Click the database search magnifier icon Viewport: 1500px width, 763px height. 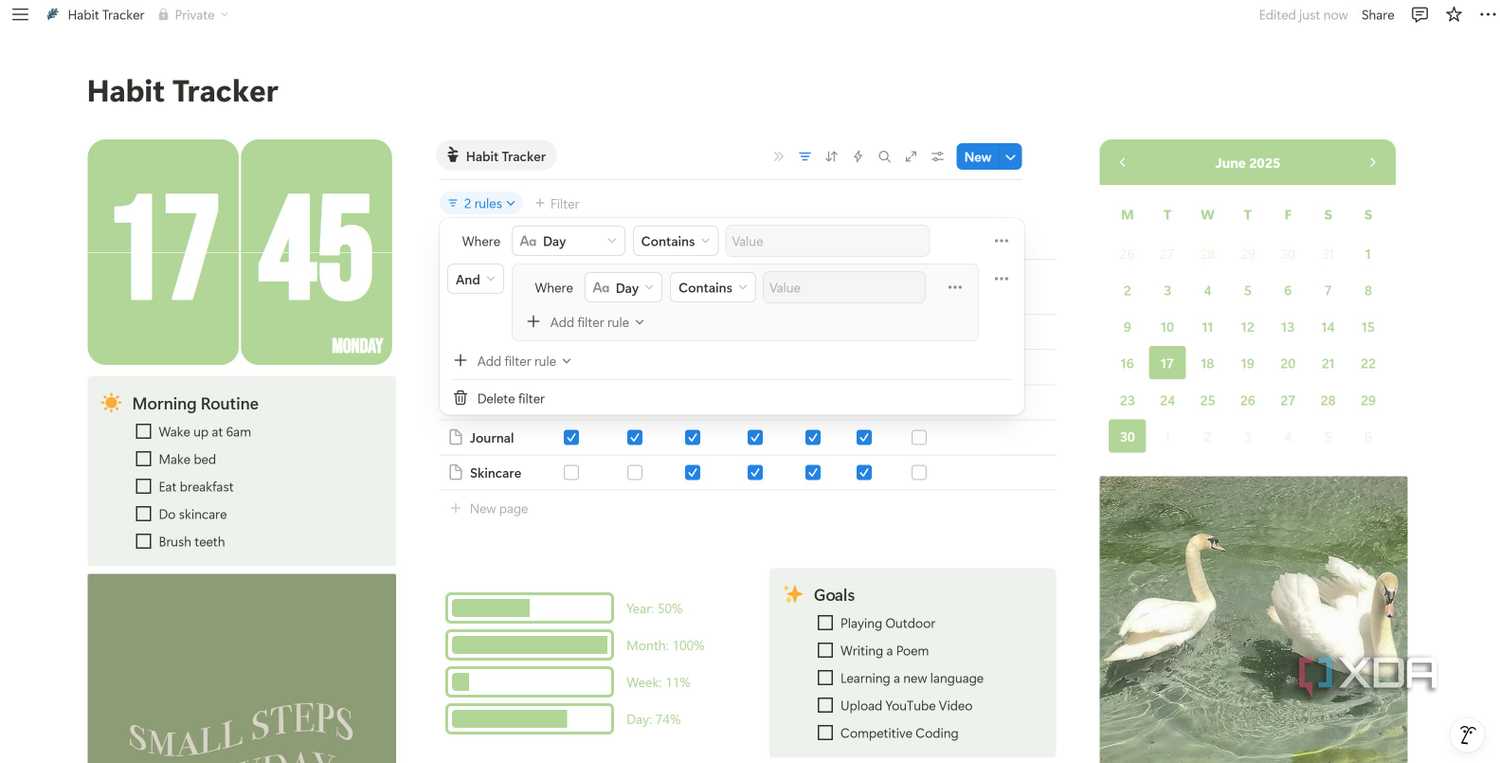click(x=884, y=157)
